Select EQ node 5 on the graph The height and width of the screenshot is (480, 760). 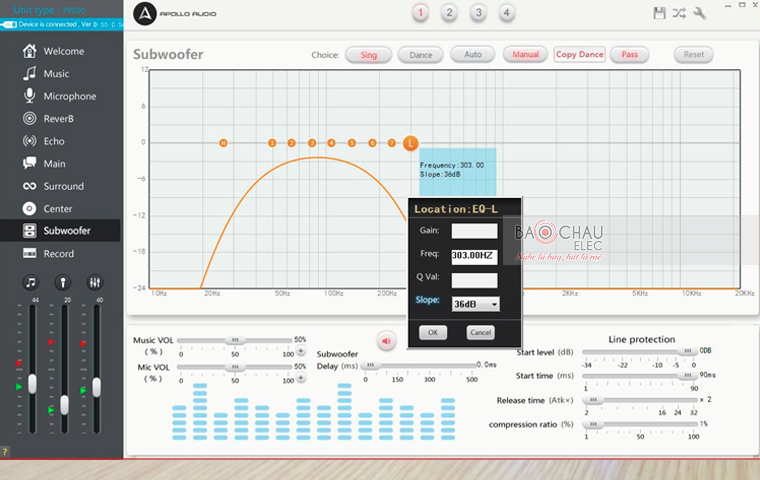(x=352, y=143)
